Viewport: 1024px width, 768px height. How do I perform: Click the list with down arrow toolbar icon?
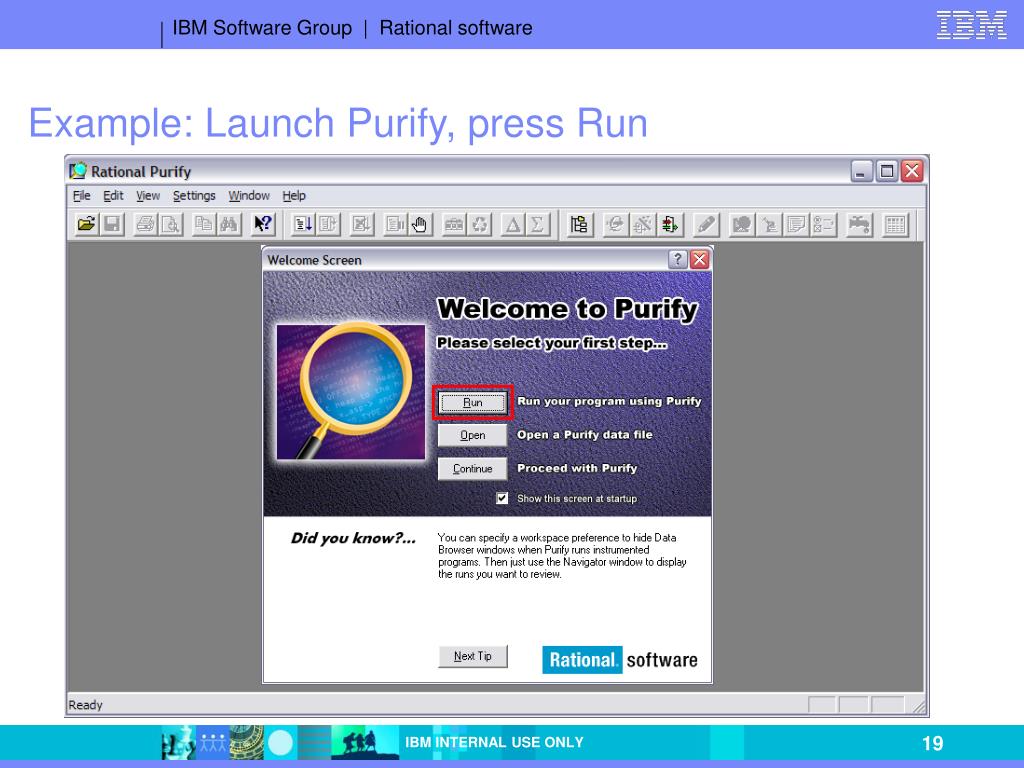[x=302, y=225]
